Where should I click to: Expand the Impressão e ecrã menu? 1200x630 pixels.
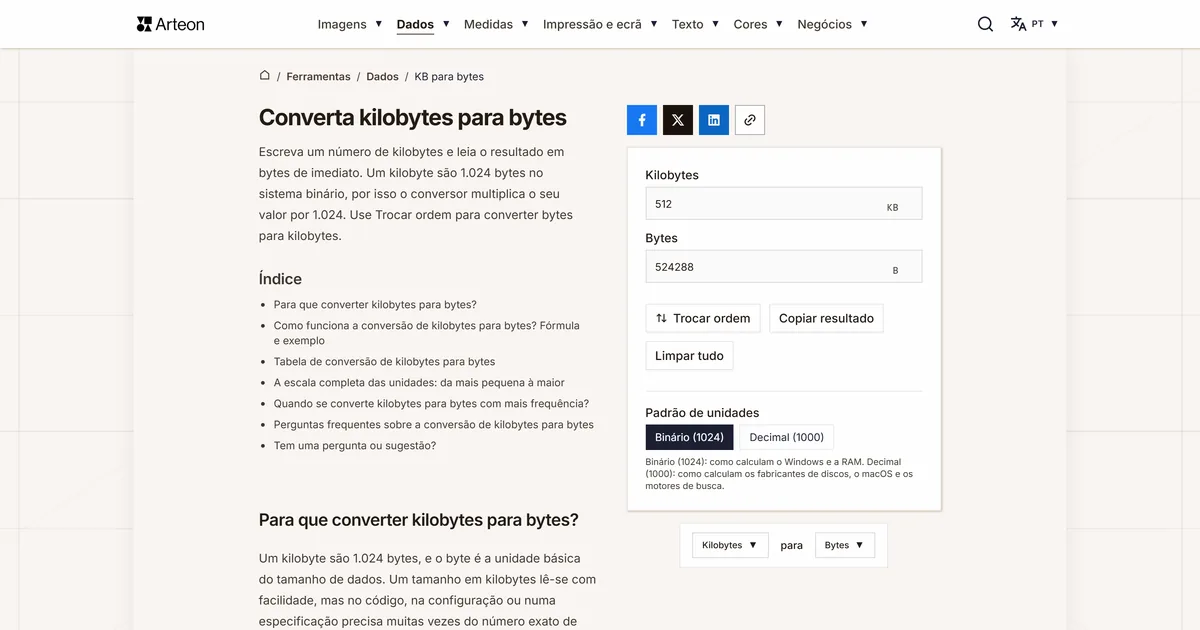coord(600,24)
